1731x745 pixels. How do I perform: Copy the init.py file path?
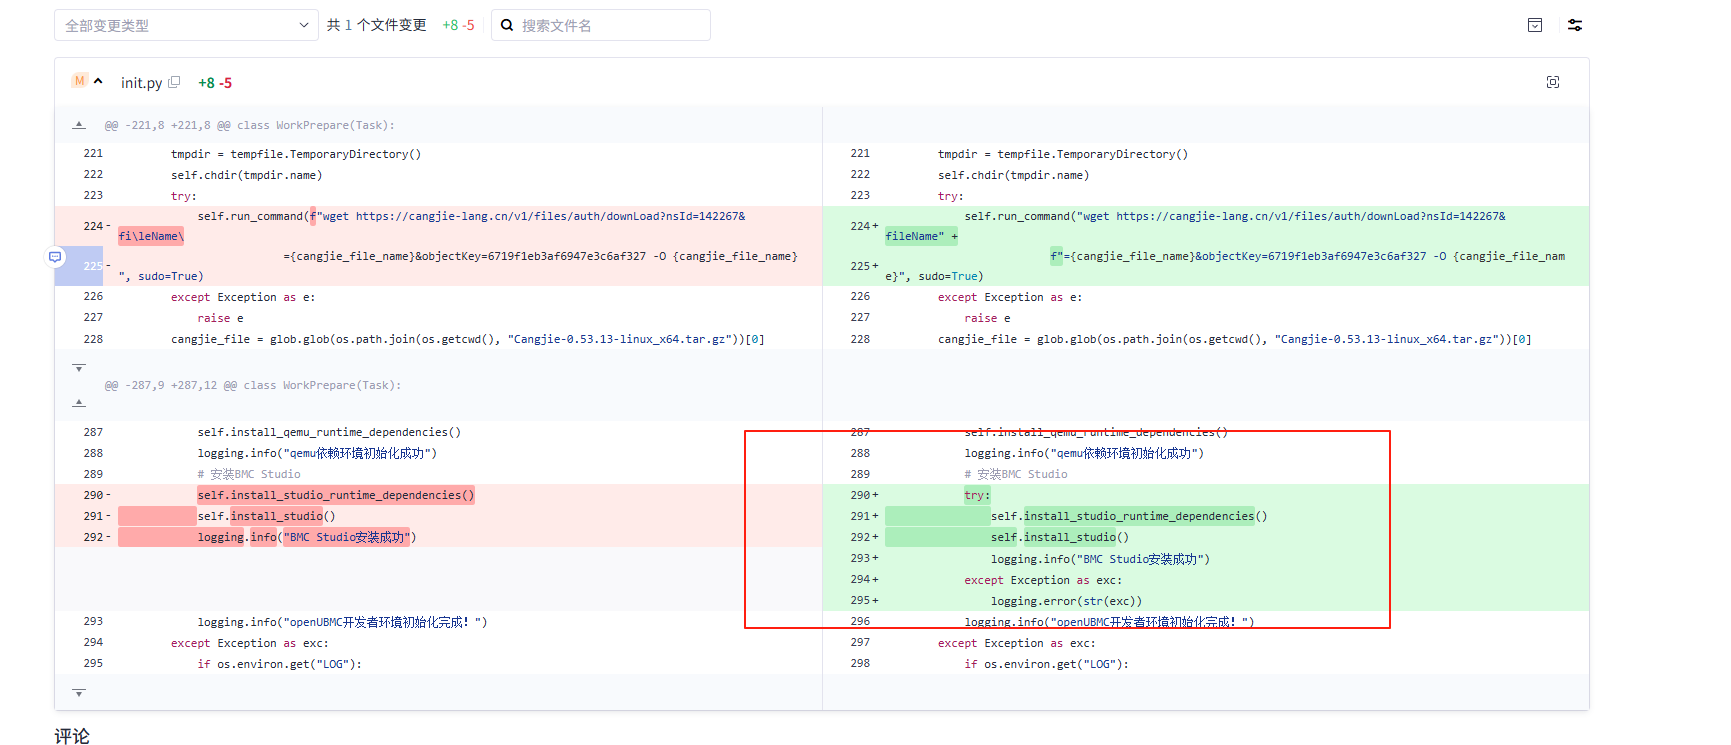(174, 82)
